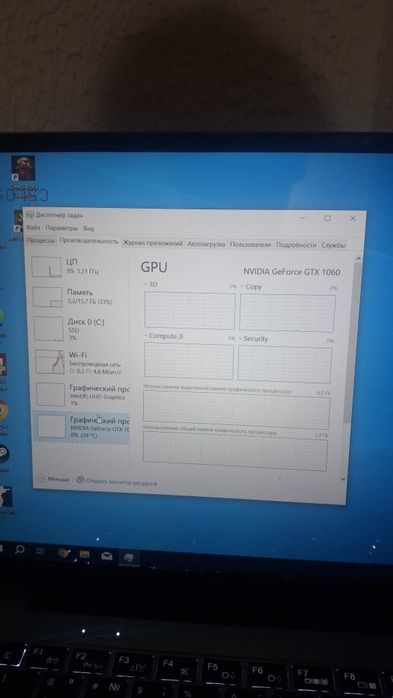393x698 pixels.
Task: Select the Диск 0 (C:) graph thumbnail
Action: coord(49,329)
